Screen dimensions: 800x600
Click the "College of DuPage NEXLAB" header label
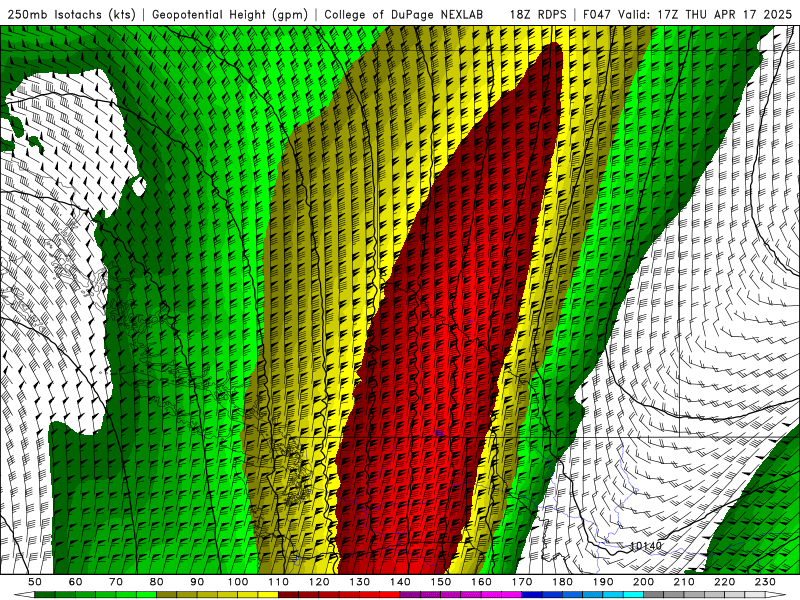[404, 14]
